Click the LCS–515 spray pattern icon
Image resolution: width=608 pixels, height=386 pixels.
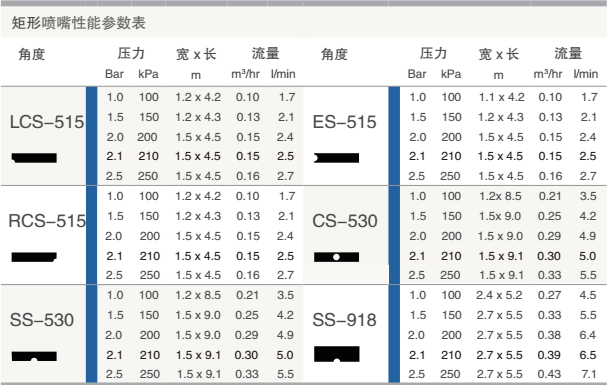point(34,158)
